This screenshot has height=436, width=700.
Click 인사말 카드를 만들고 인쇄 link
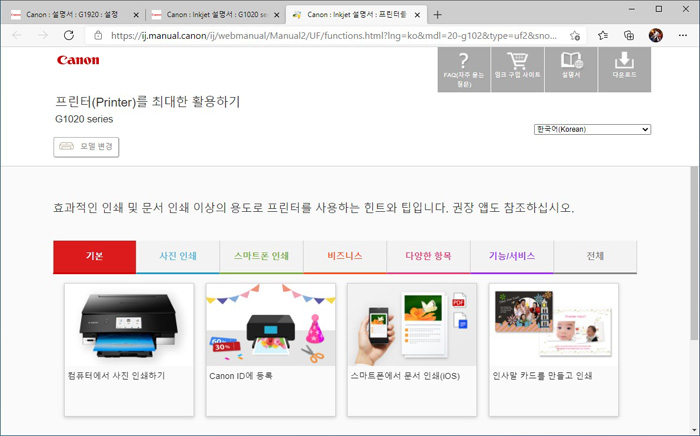(x=542, y=376)
